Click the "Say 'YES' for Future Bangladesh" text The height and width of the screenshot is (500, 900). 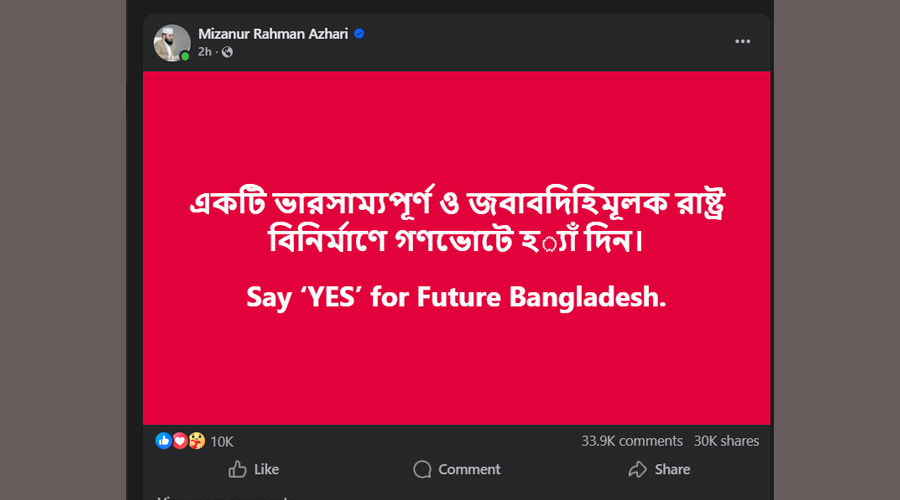pos(456,298)
